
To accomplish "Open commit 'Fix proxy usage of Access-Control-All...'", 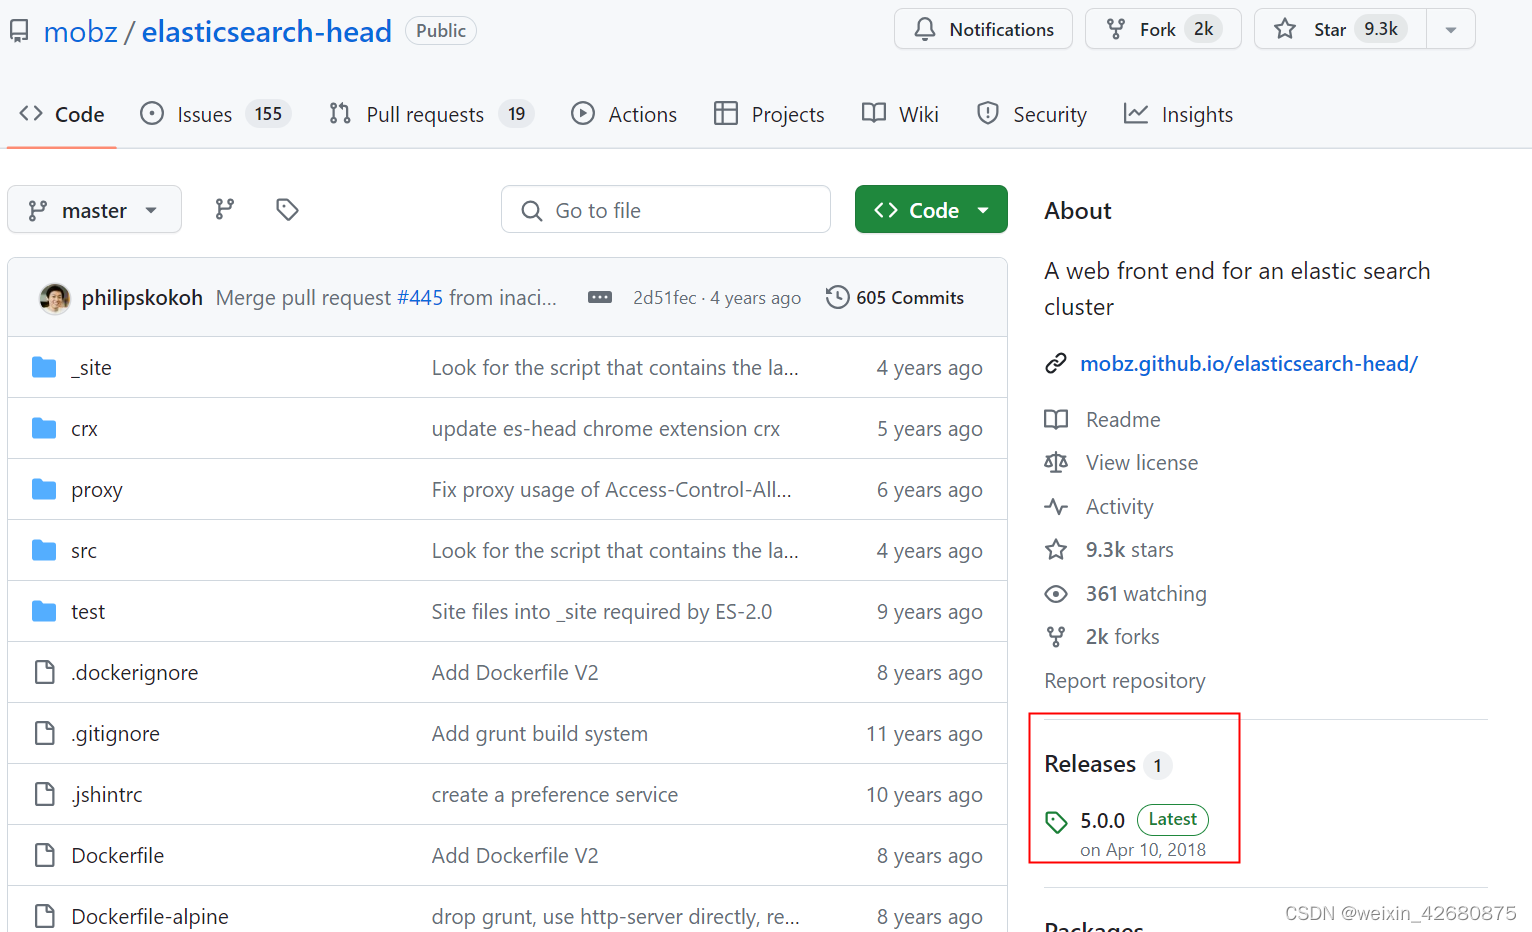I will [612, 490].
